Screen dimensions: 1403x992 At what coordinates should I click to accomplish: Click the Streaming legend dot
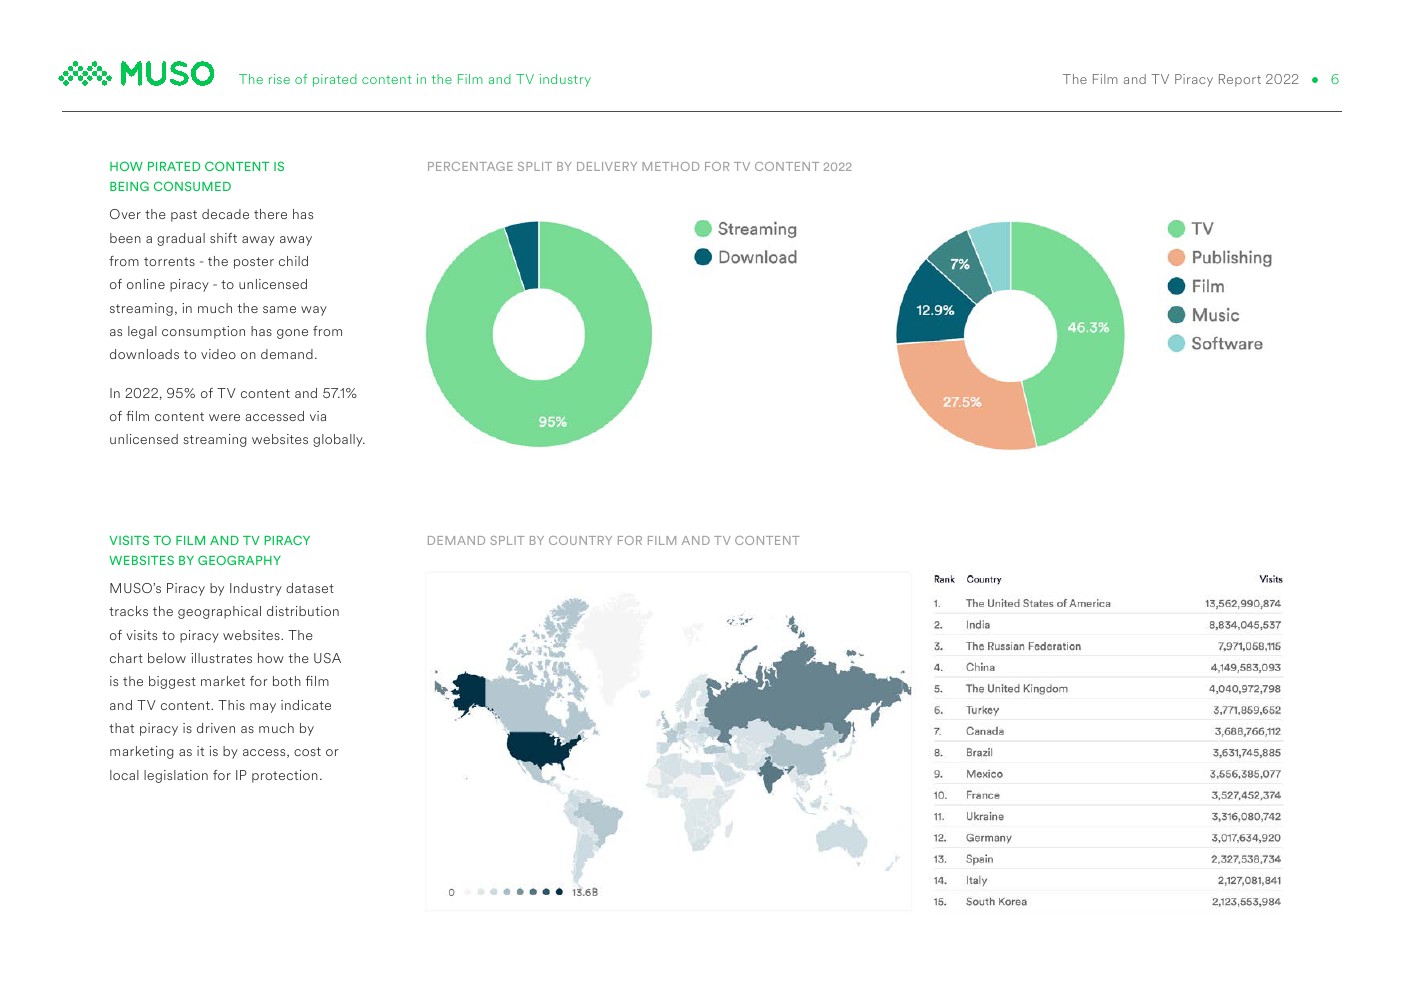pos(703,229)
